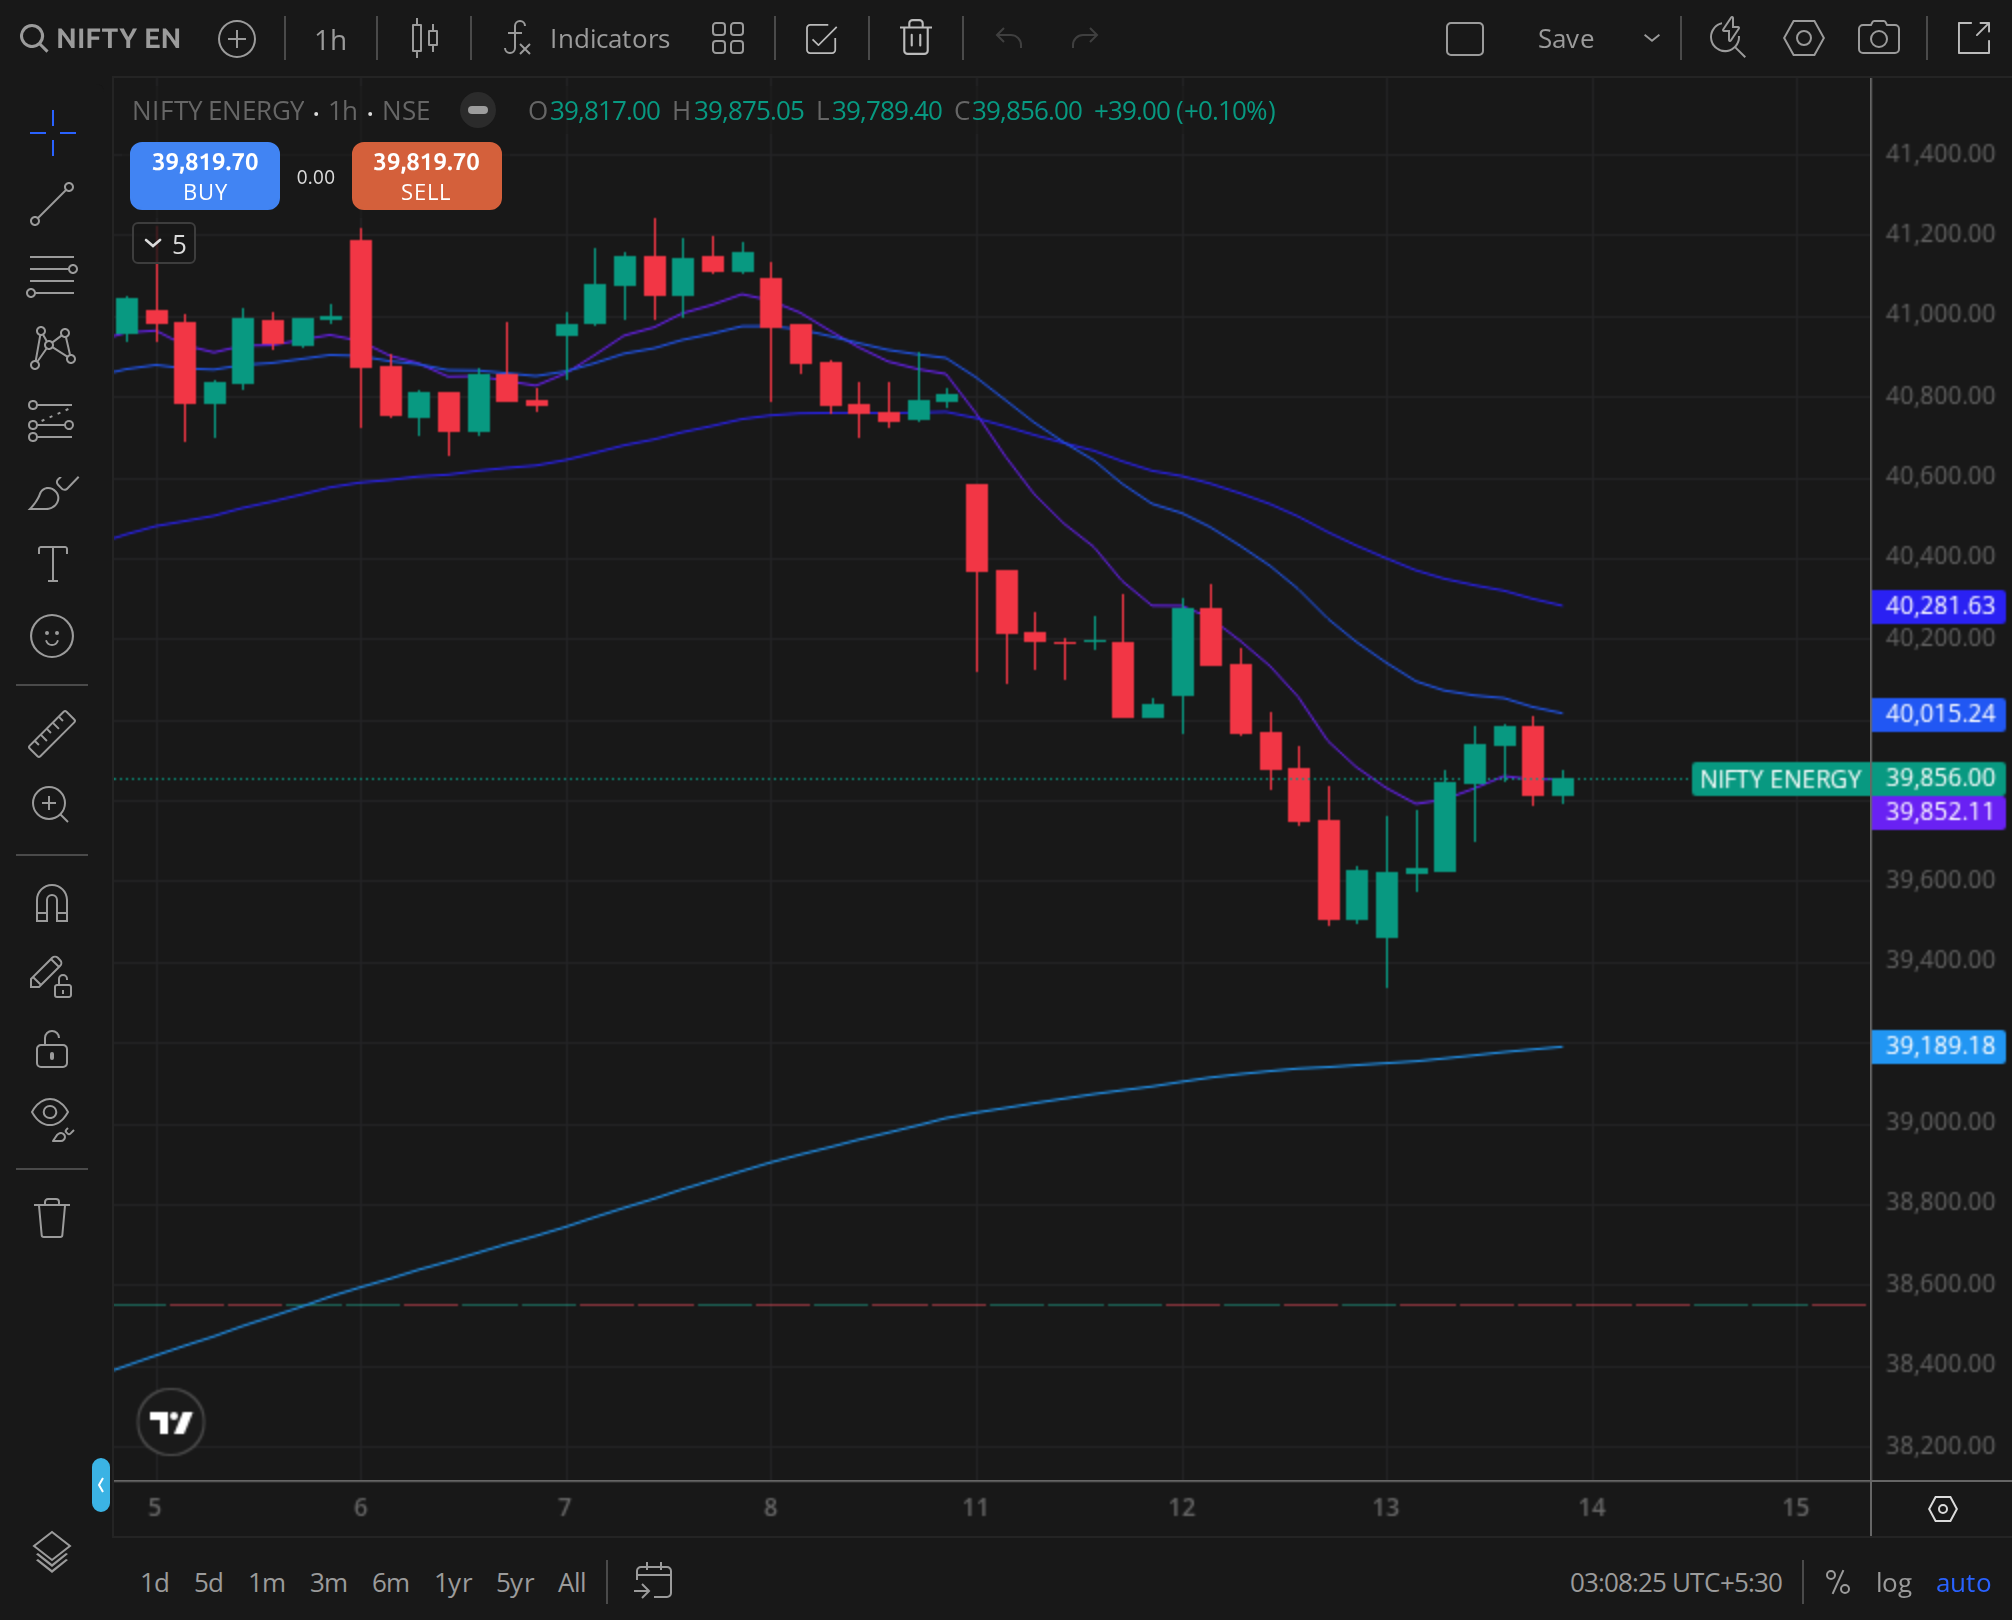Click the 40,281.63 price label
Image resolution: width=2012 pixels, height=1620 pixels.
point(1939,605)
